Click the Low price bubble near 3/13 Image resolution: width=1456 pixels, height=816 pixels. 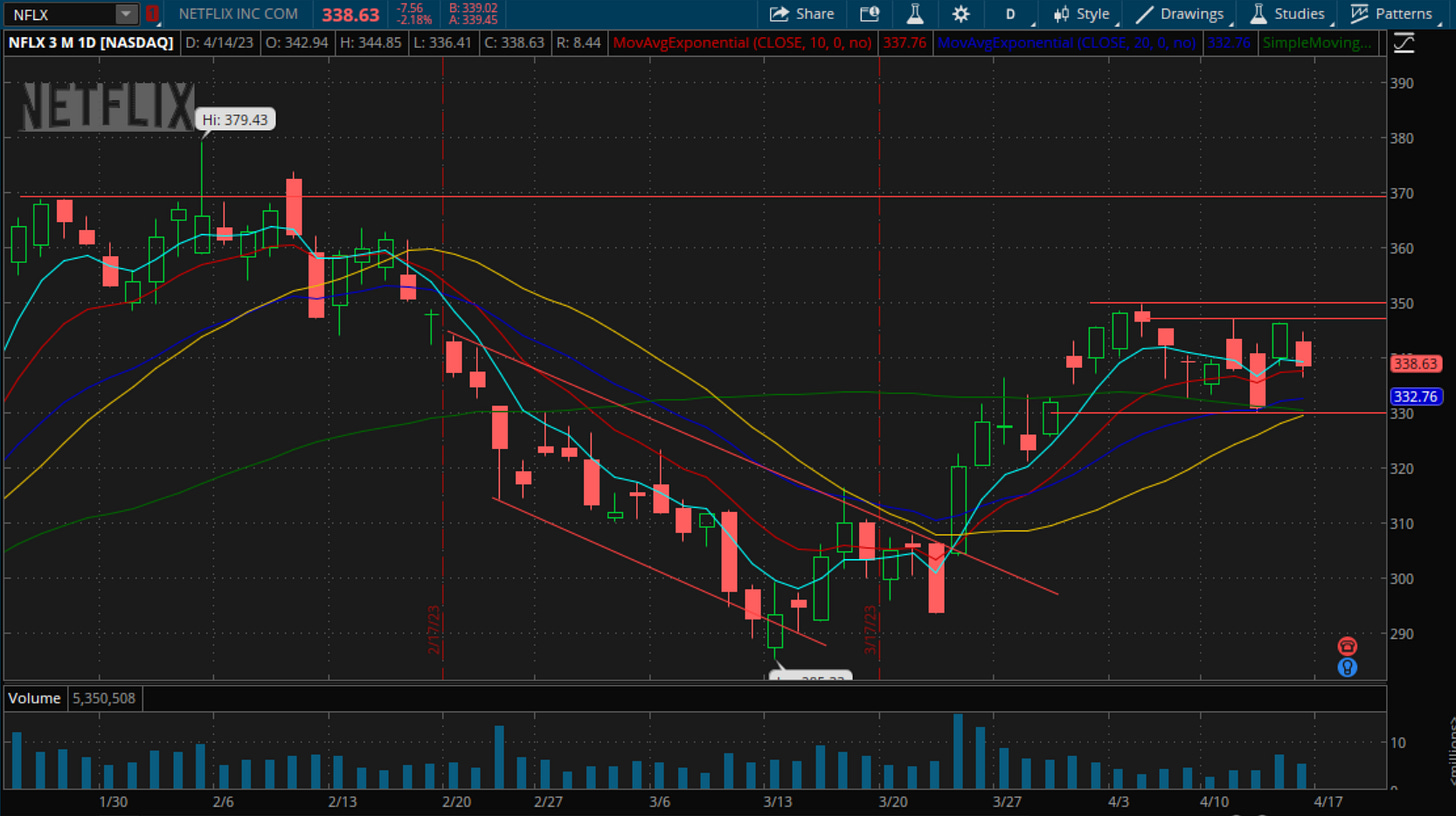click(811, 676)
